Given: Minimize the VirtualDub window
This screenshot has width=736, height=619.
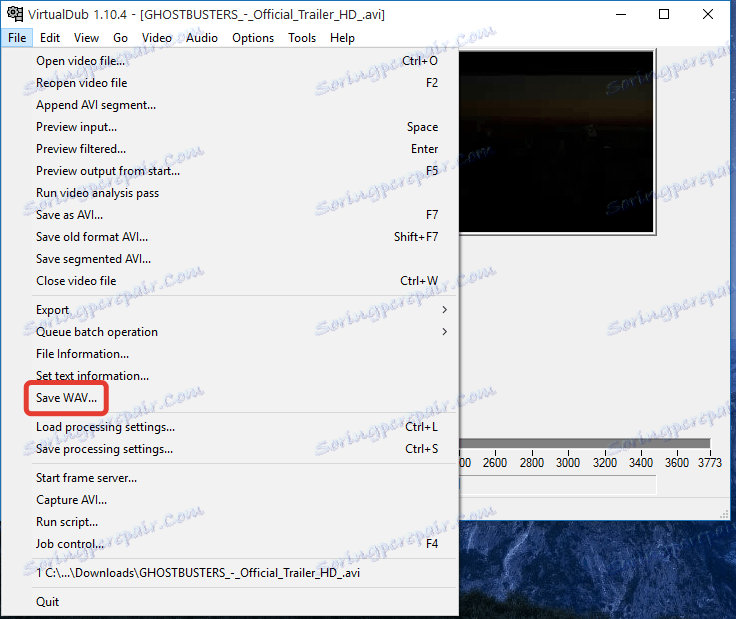Looking at the screenshot, I should pos(621,15).
